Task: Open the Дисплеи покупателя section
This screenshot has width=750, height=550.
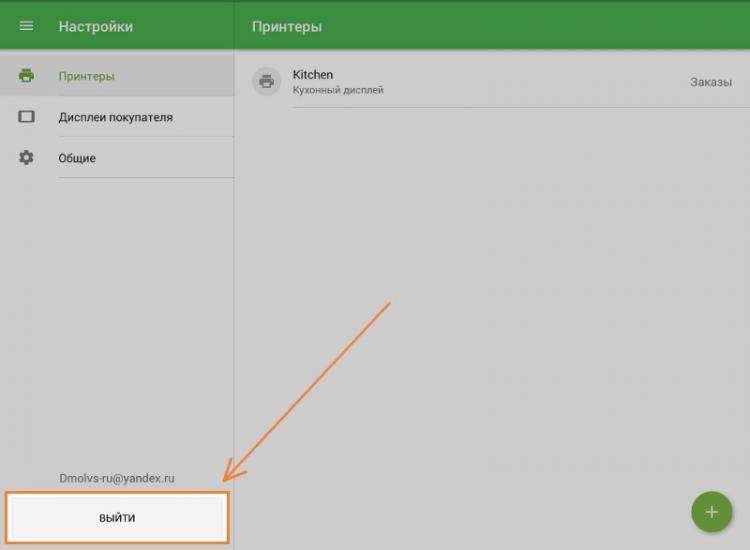Action: [x=115, y=117]
